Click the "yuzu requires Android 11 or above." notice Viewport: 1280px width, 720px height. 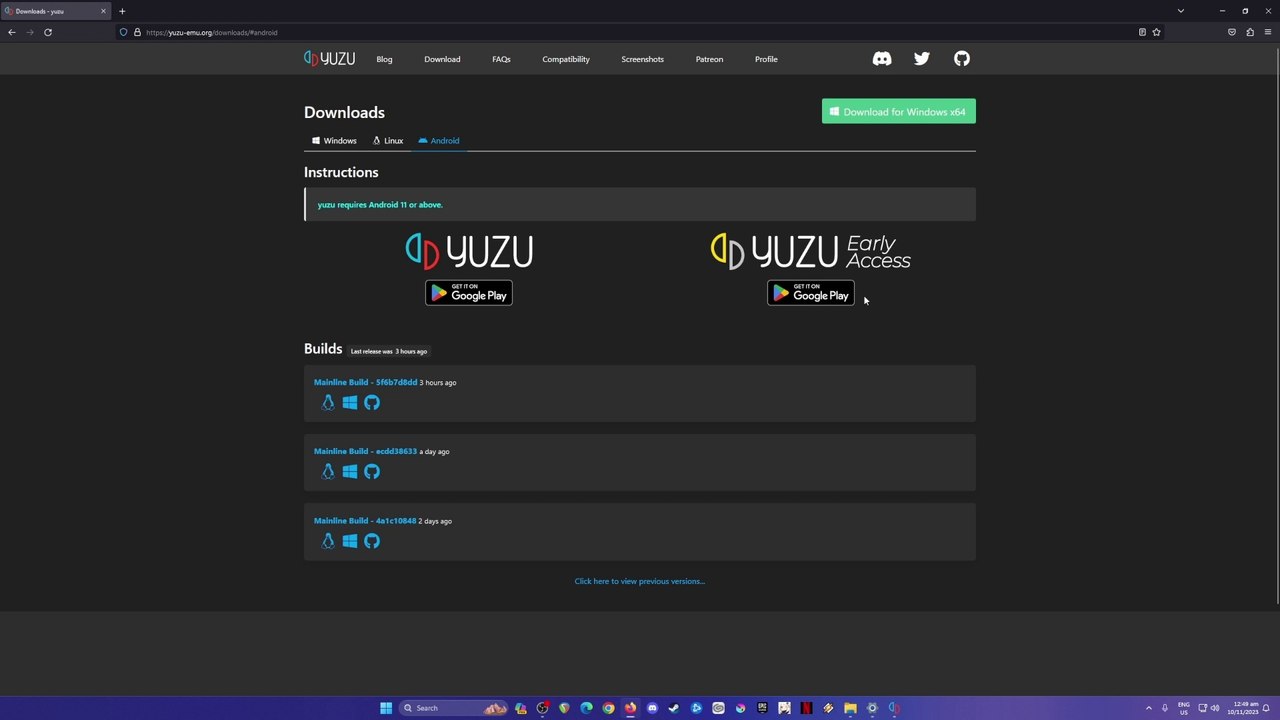point(640,205)
